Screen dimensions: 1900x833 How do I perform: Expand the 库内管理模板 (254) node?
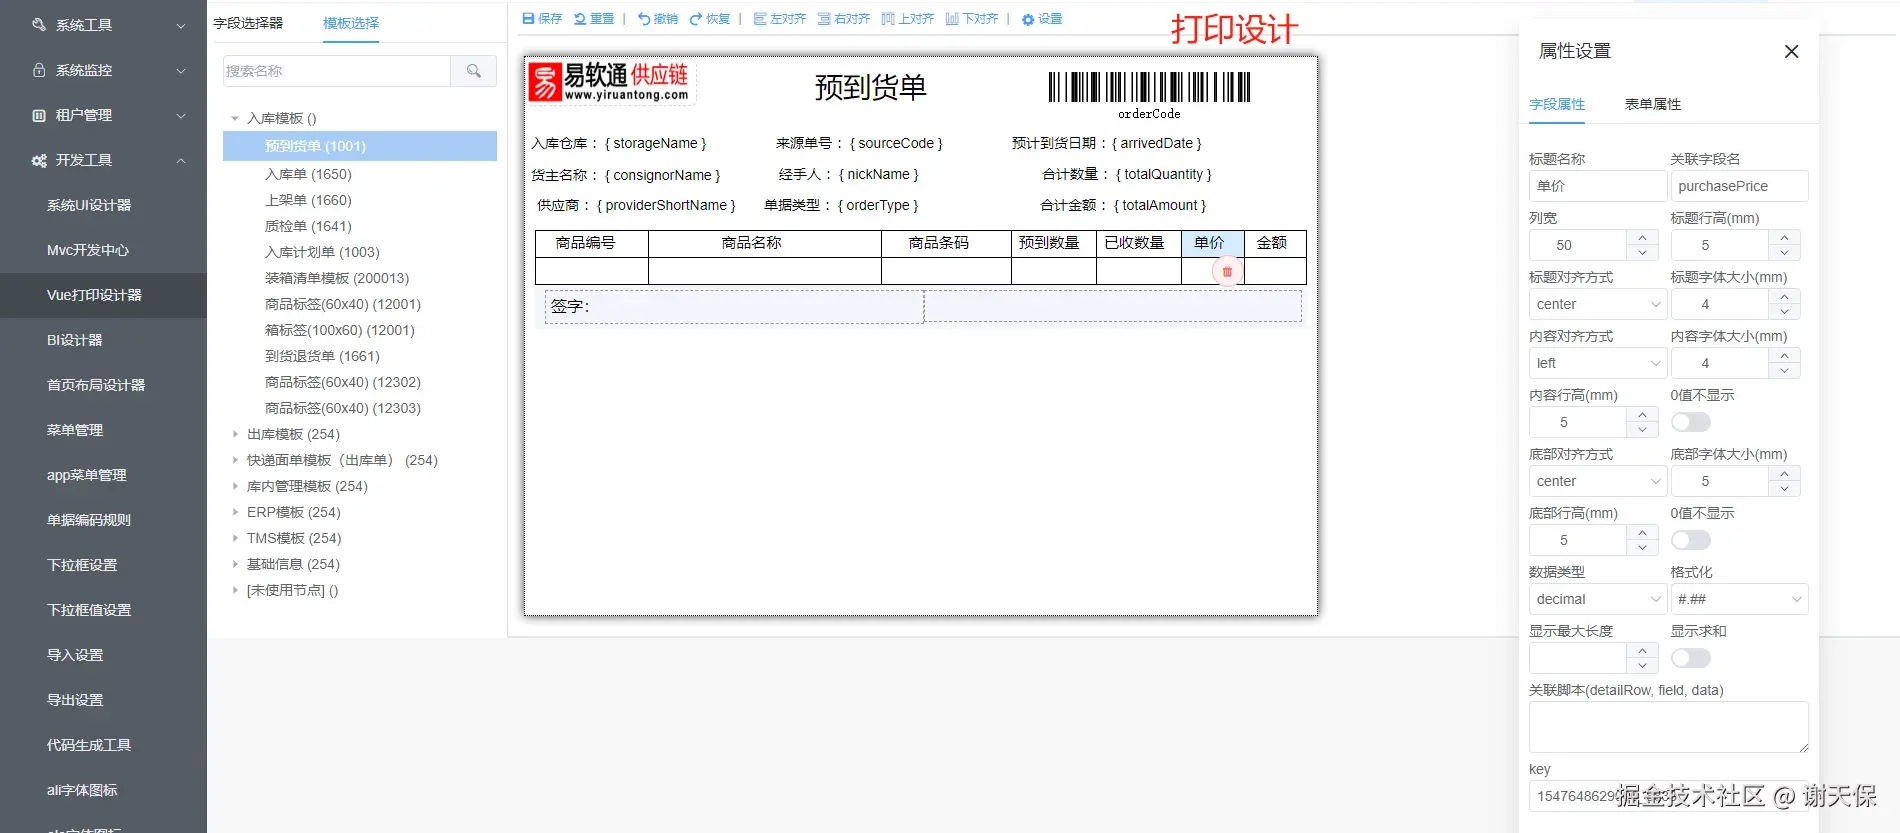(235, 486)
